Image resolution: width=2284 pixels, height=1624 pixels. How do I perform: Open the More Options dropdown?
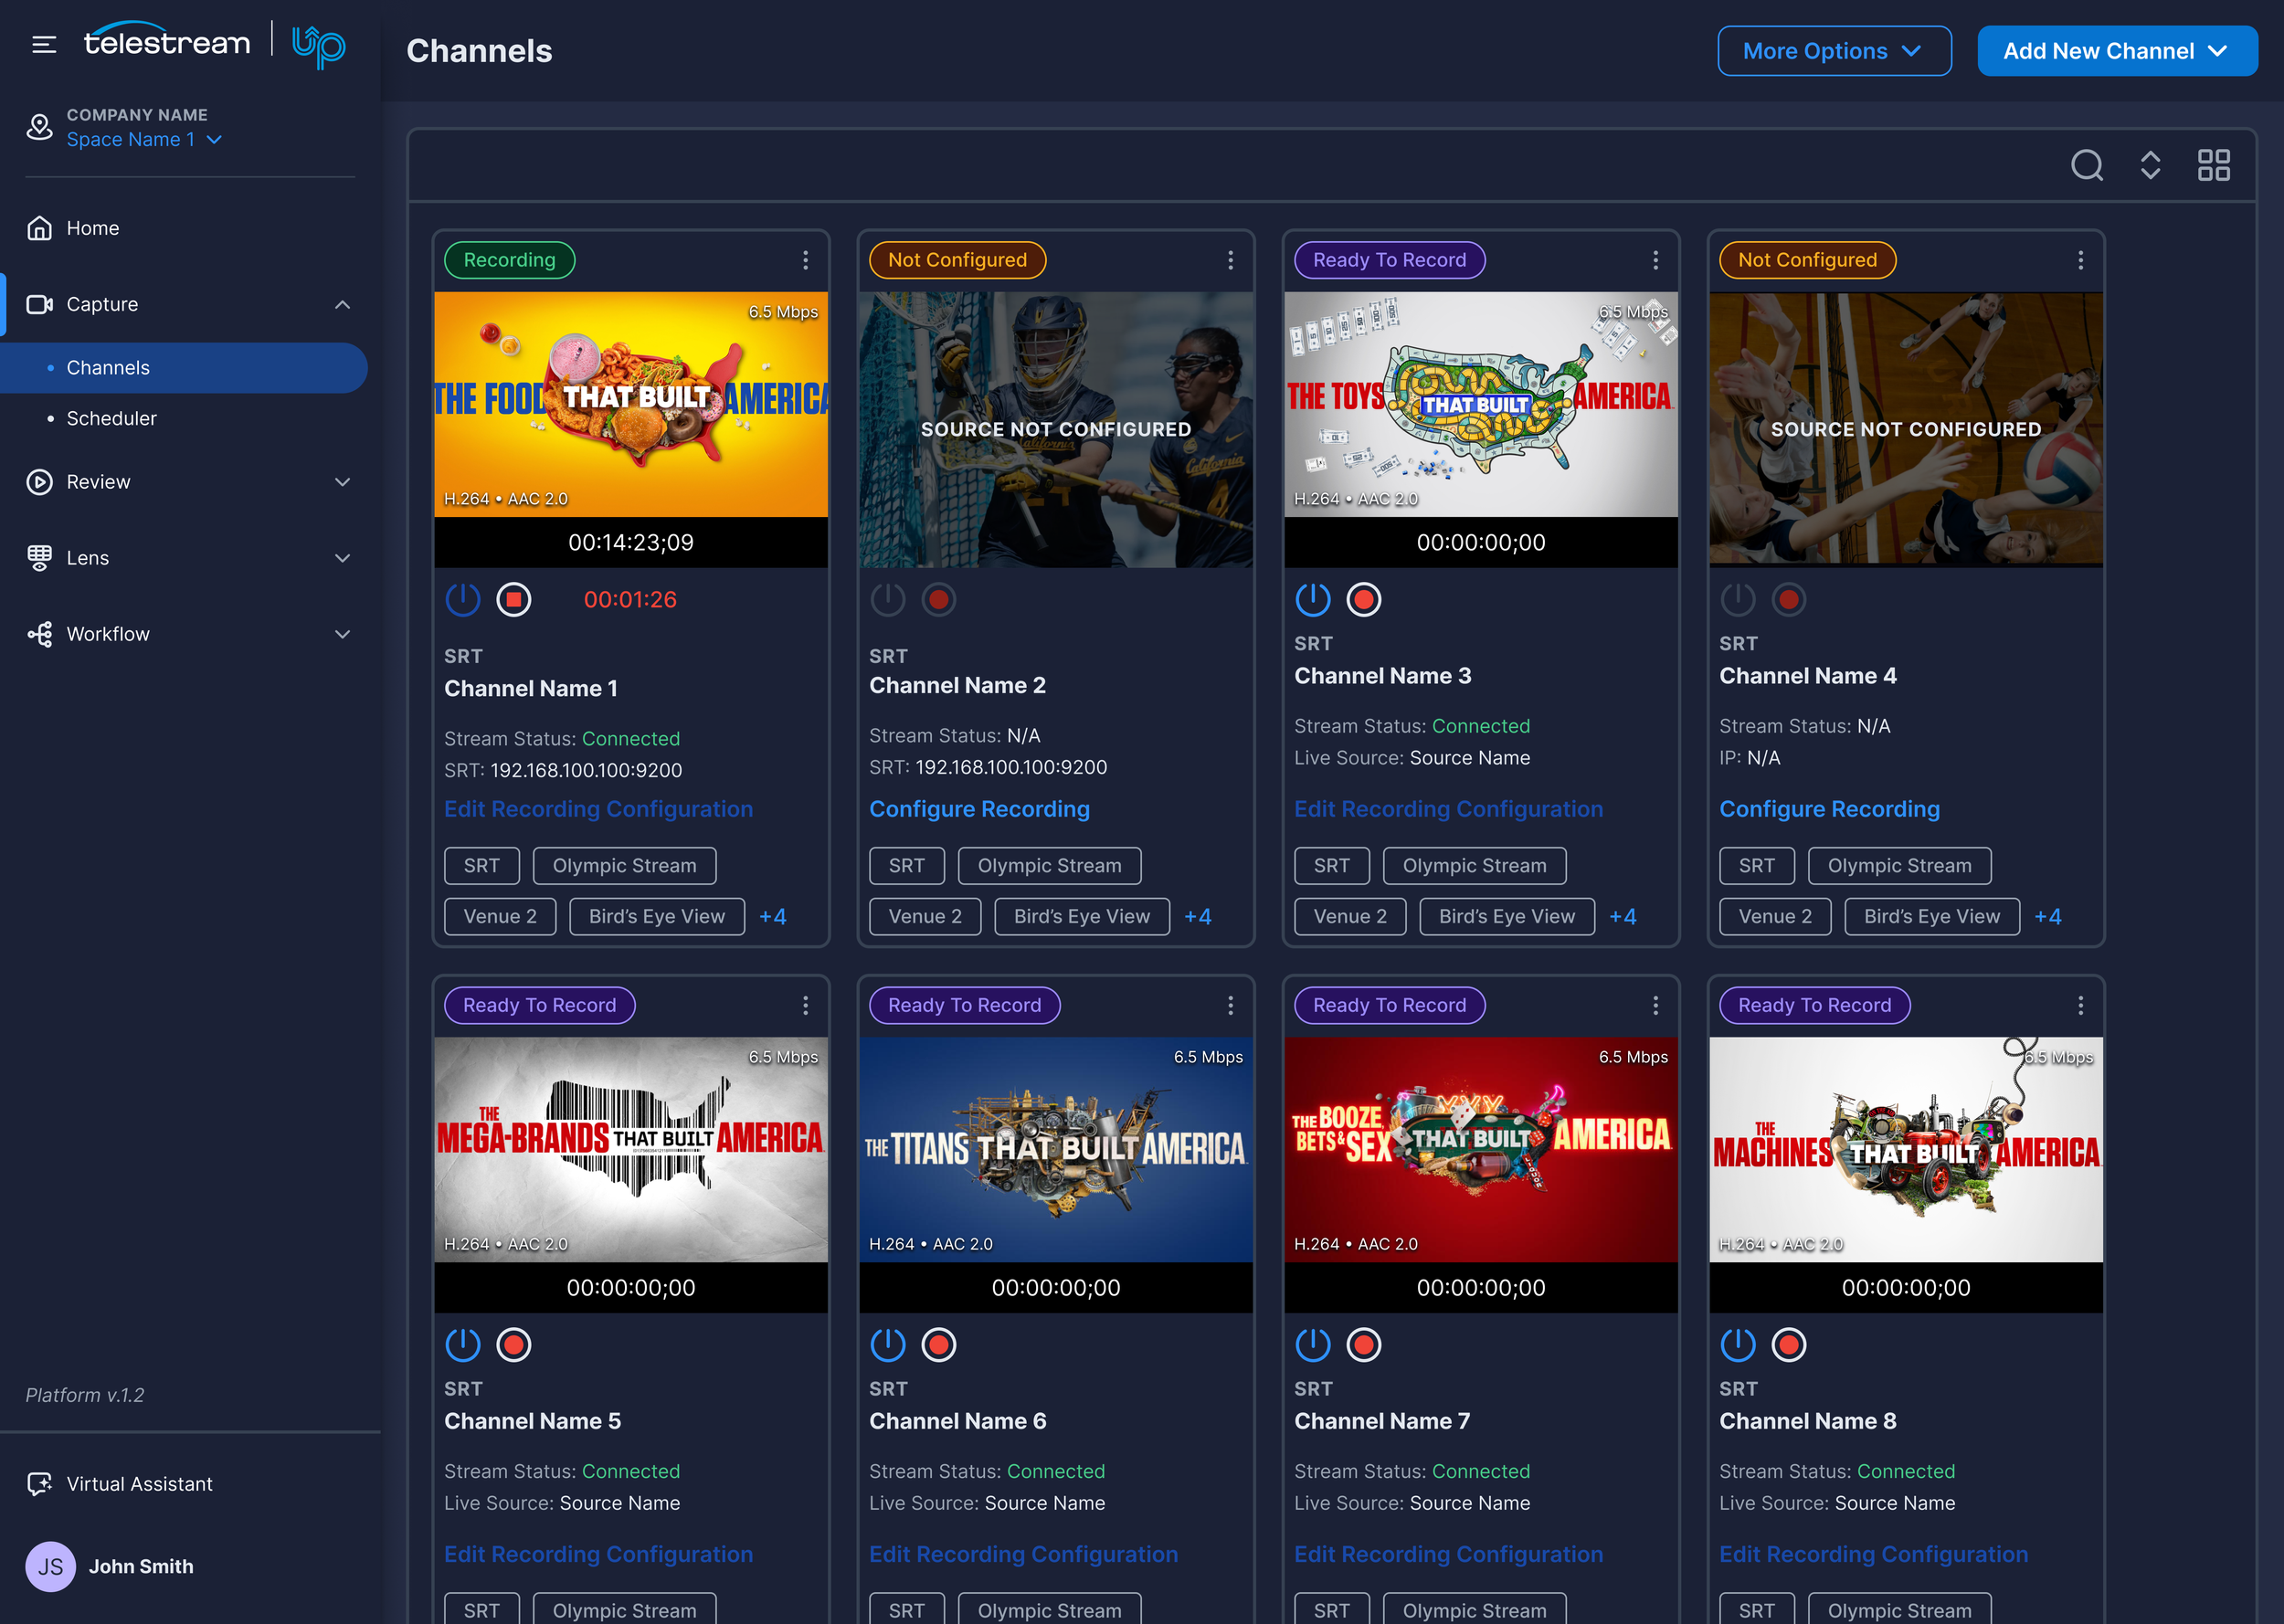[1834, 51]
